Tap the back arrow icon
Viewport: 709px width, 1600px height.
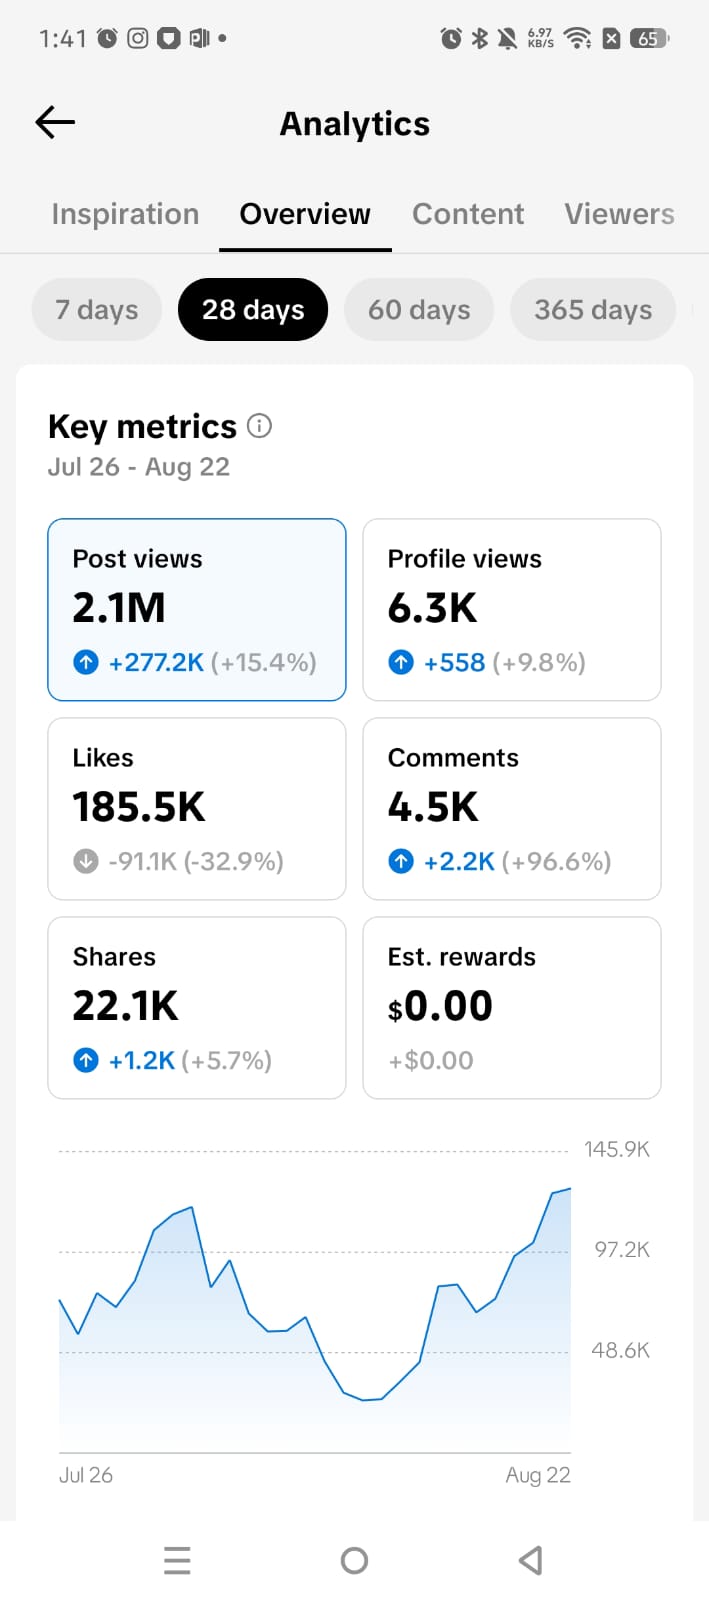[x=55, y=123]
